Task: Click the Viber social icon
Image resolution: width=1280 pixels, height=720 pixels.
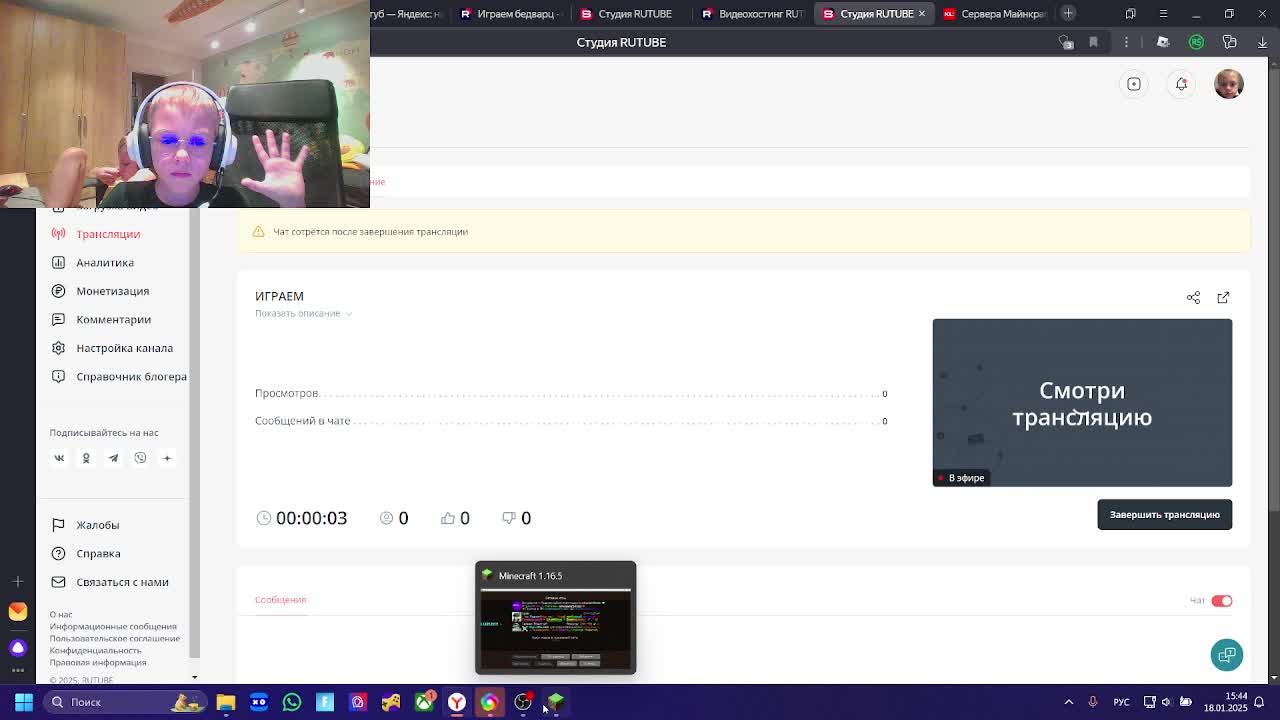Action: click(x=140, y=458)
